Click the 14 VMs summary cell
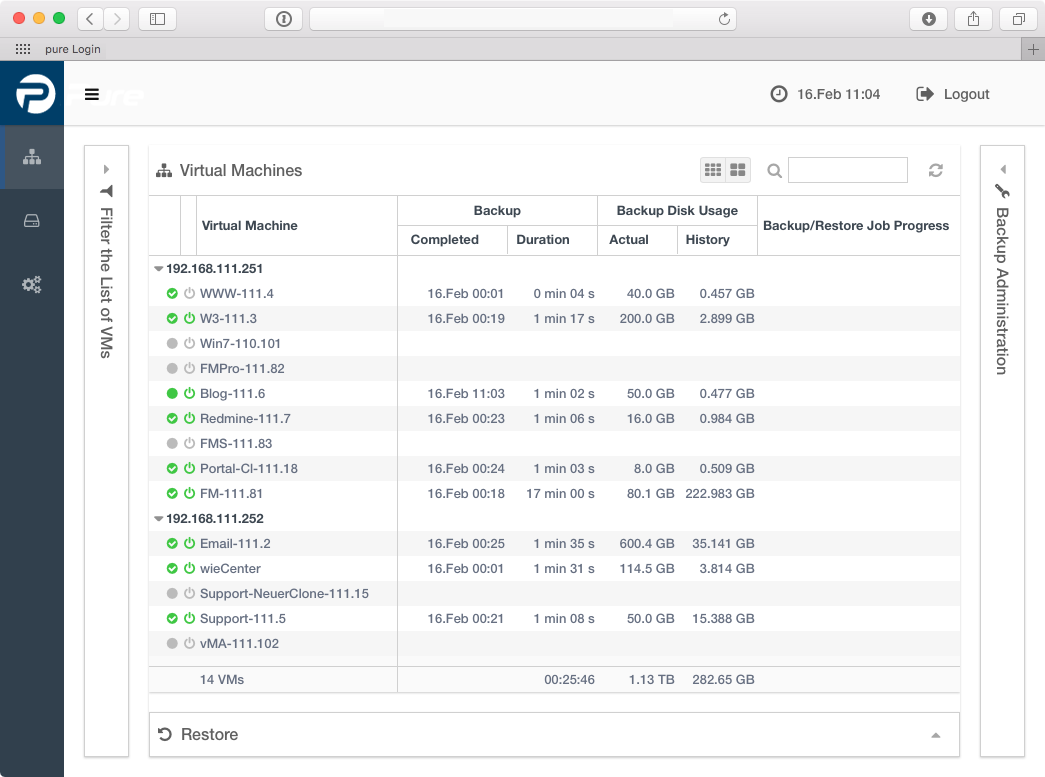Viewport: 1045px width, 777px height. (x=222, y=679)
